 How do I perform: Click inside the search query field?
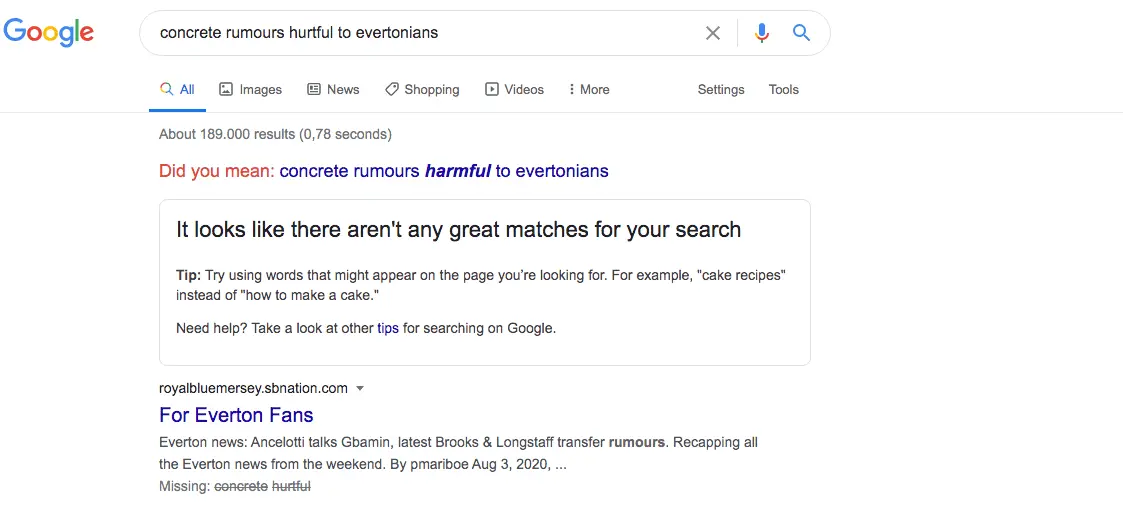[420, 33]
